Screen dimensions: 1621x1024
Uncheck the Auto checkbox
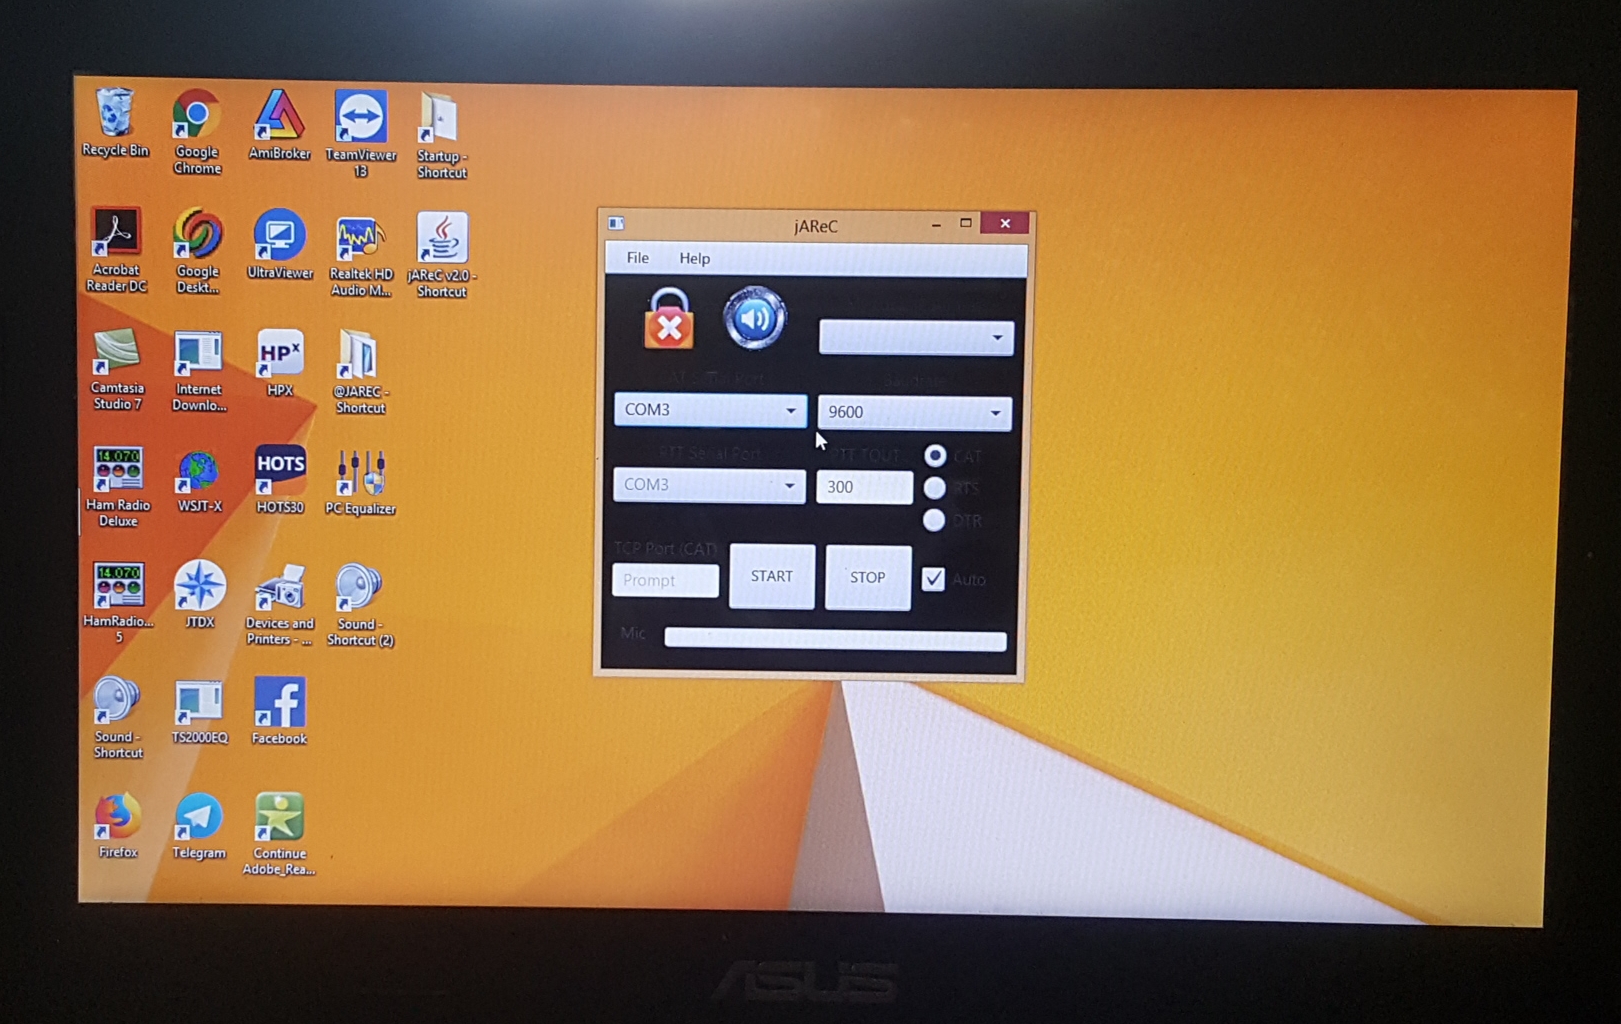pos(933,579)
